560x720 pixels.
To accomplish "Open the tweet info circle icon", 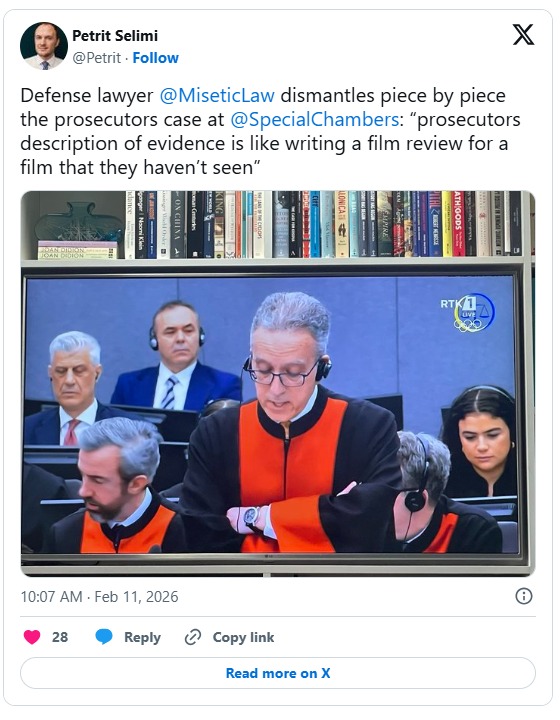I will [x=524, y=596].
